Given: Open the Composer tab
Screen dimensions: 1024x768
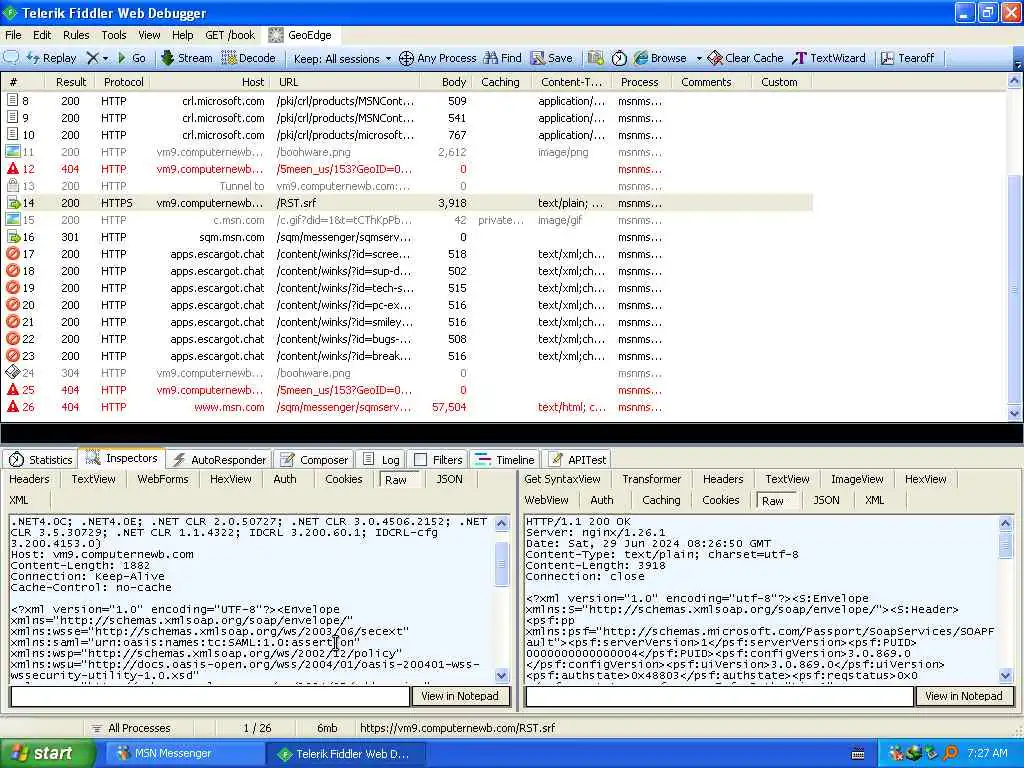Looking at the screenshot, I should (x=314, y=460).
